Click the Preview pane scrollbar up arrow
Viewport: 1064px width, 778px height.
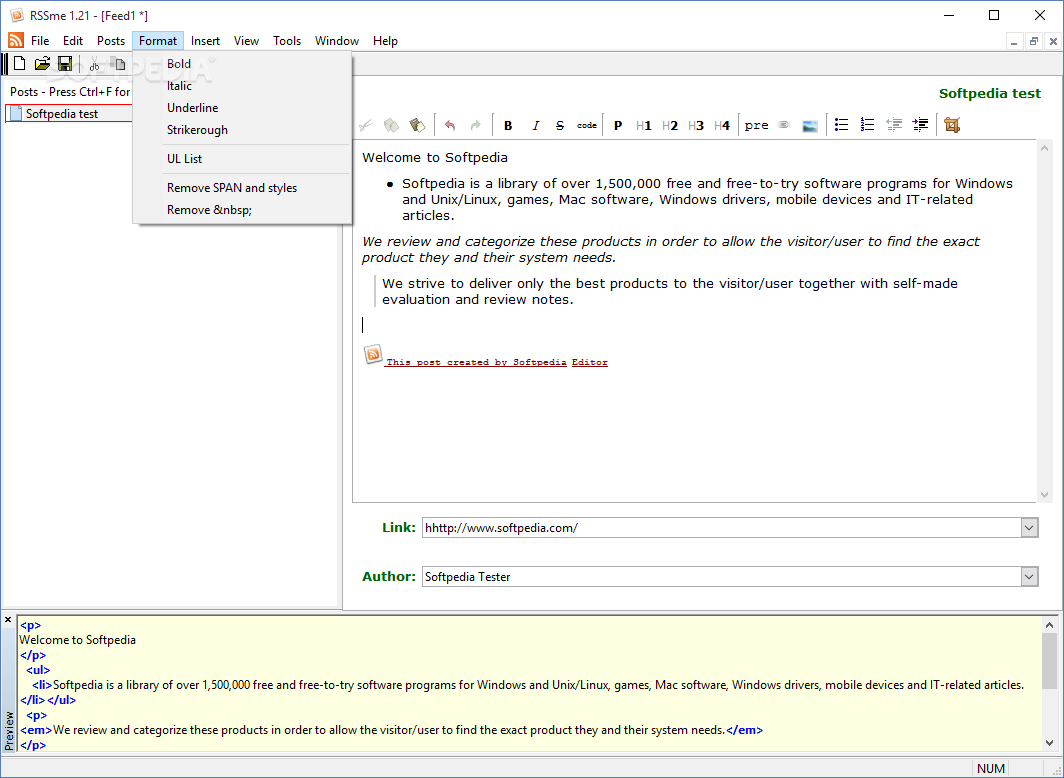1049,625
